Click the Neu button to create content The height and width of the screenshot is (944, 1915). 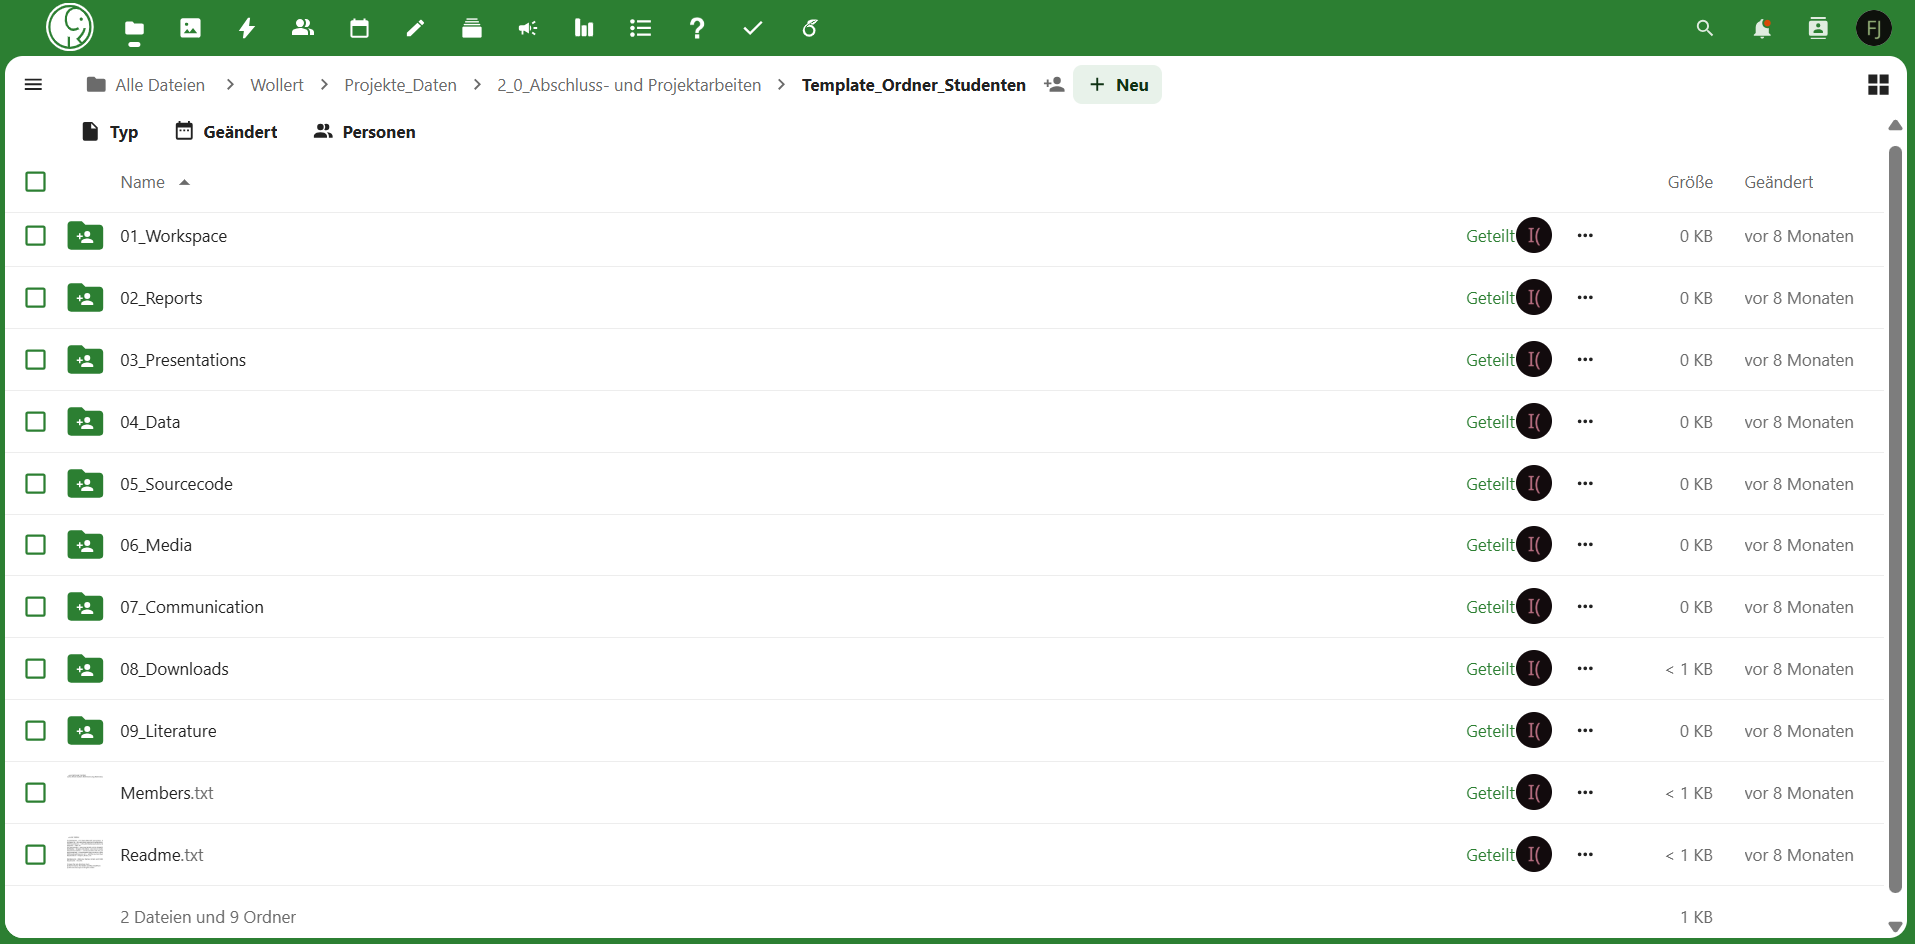click(x=1117, y=84)
